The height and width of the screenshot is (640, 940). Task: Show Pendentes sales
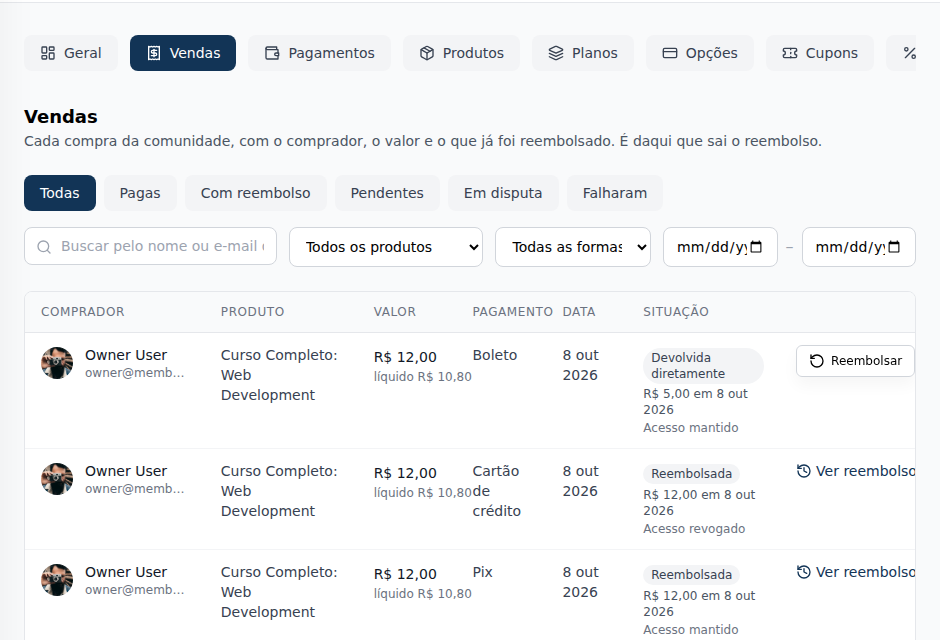[387, 193]
